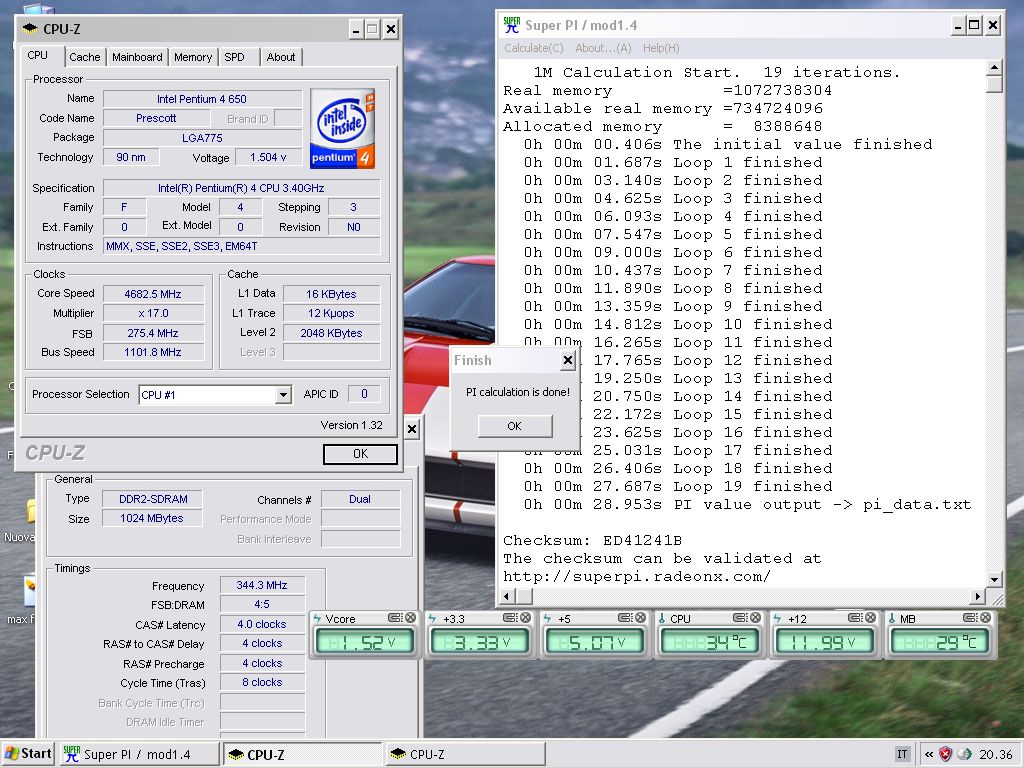The height and width of the screenshot is (768, 1024).
Task: Activate the first CPU-Z taskbar button
Action: (302, 754)
